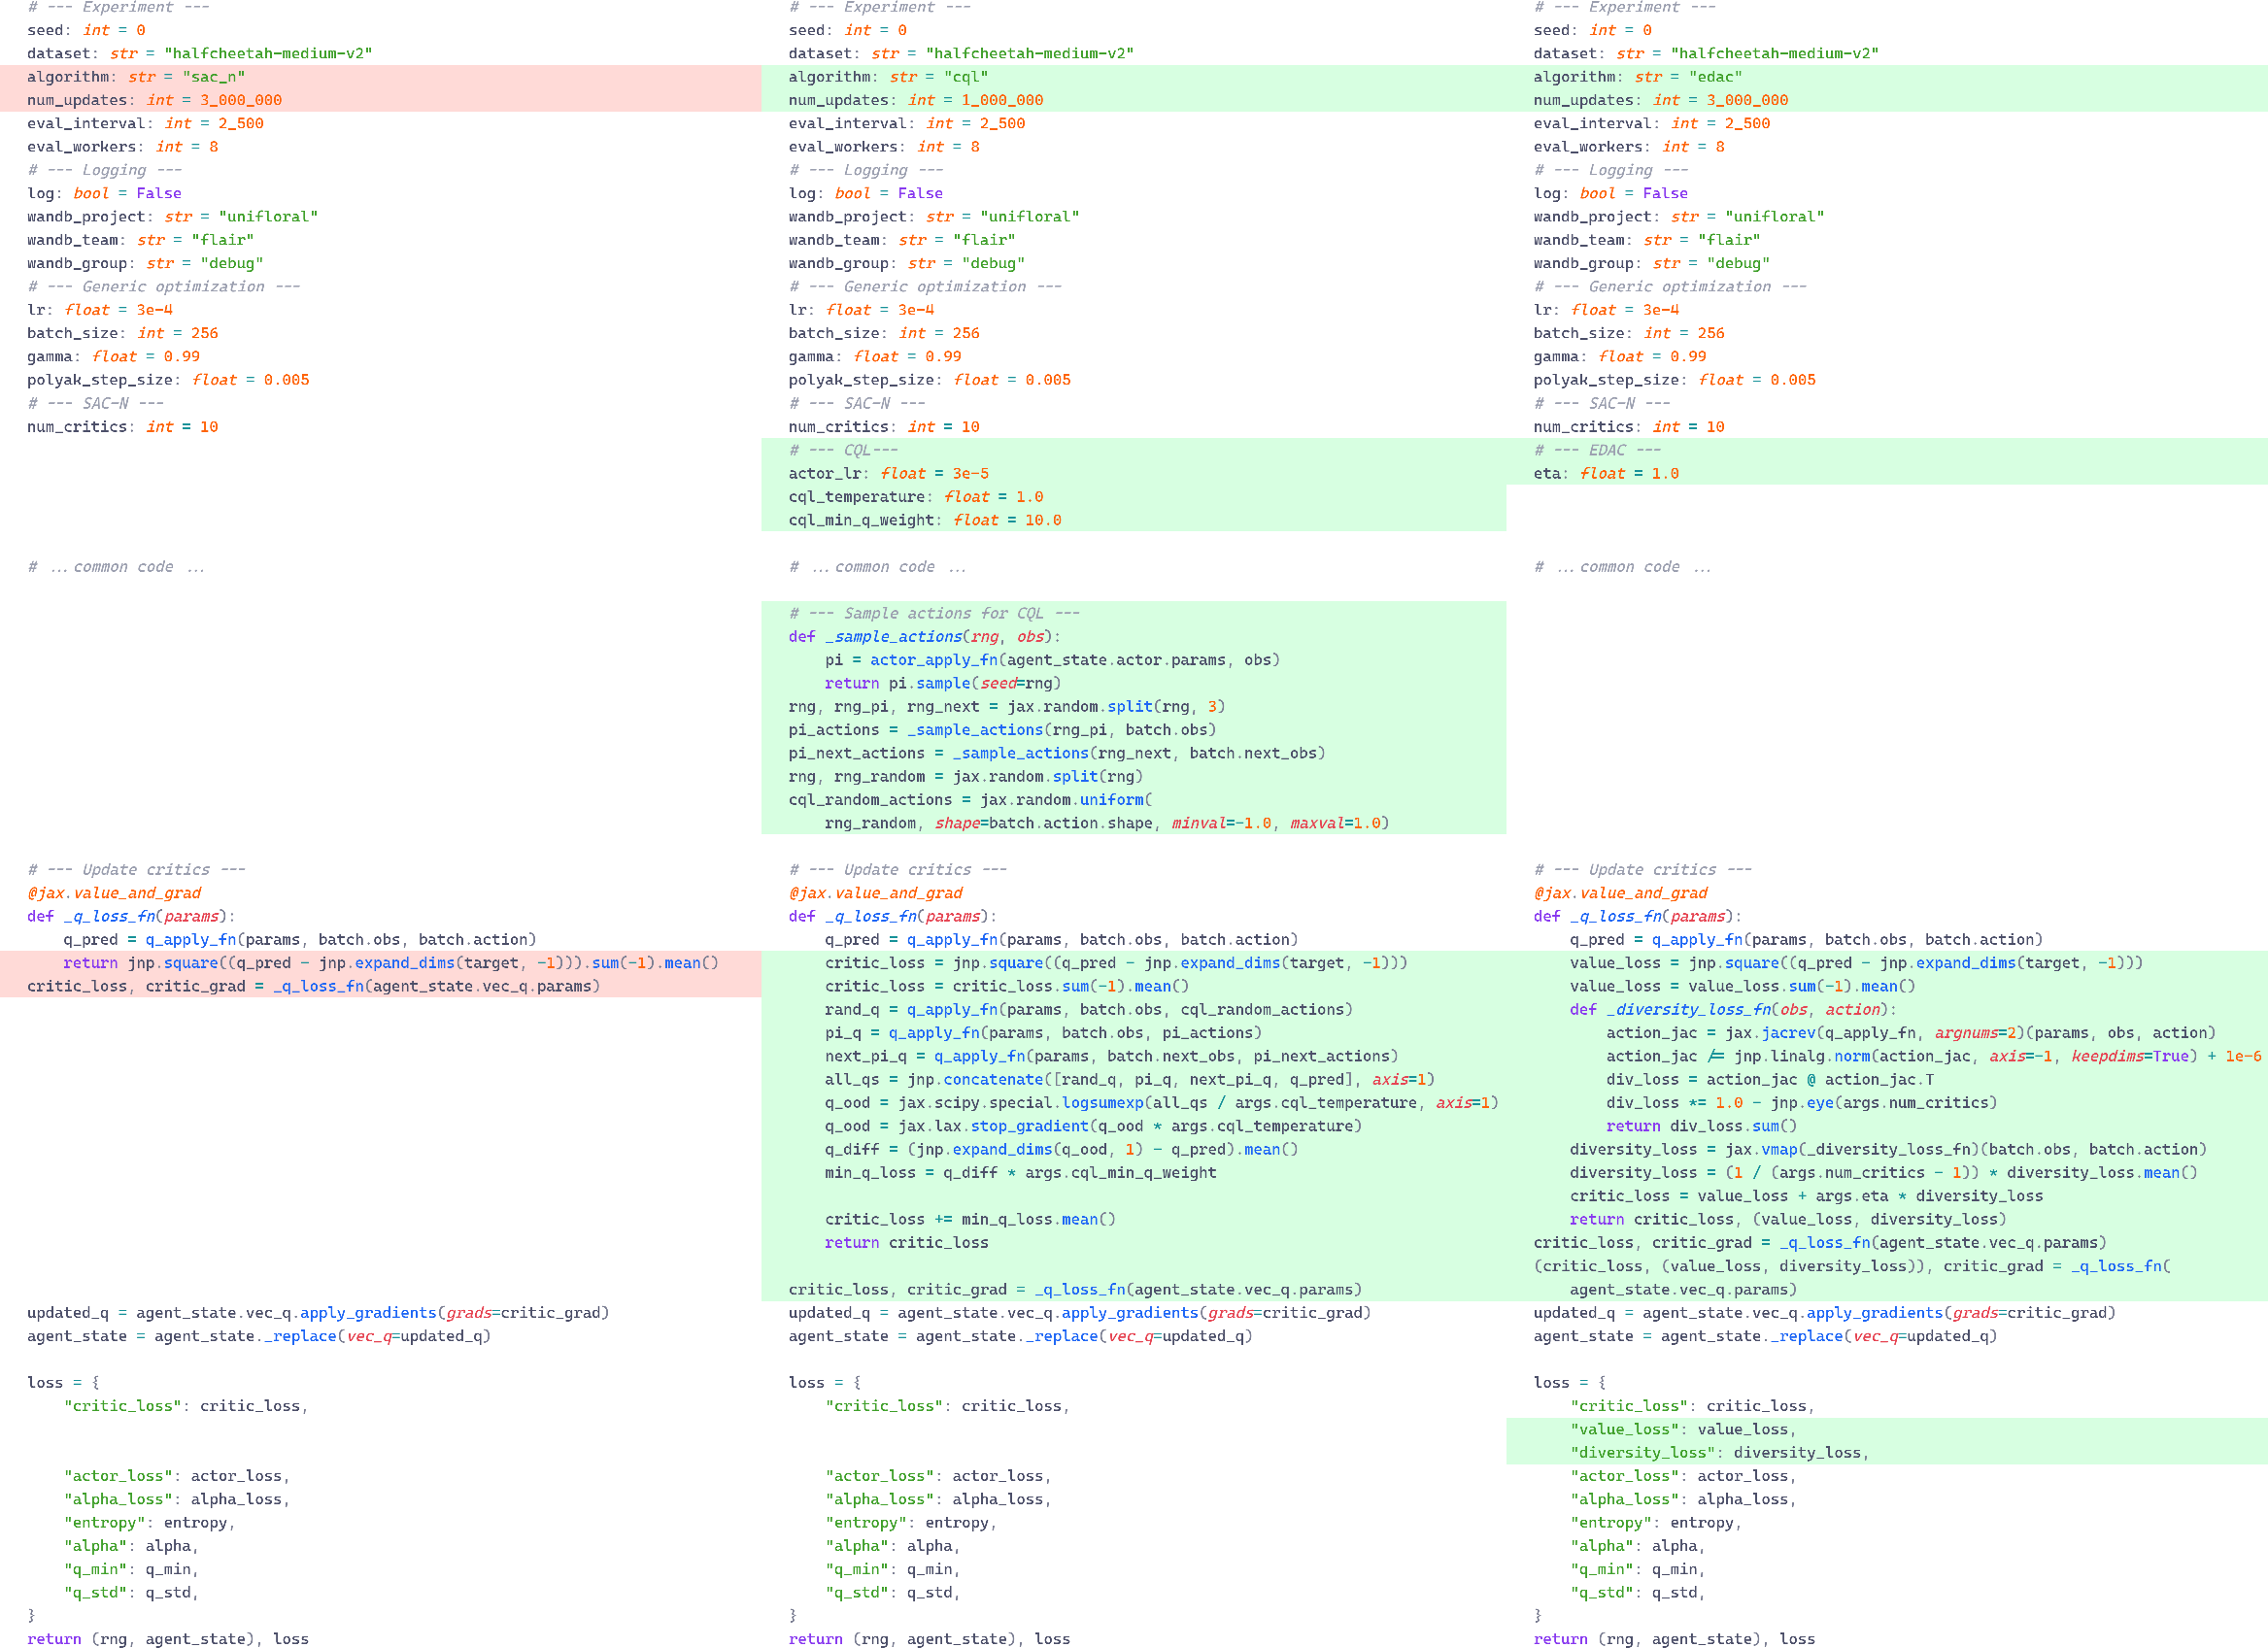Viewport: 2268px width, 1648px height.
Task: Click the cql_temperature float line
Action: coord(915,497)
